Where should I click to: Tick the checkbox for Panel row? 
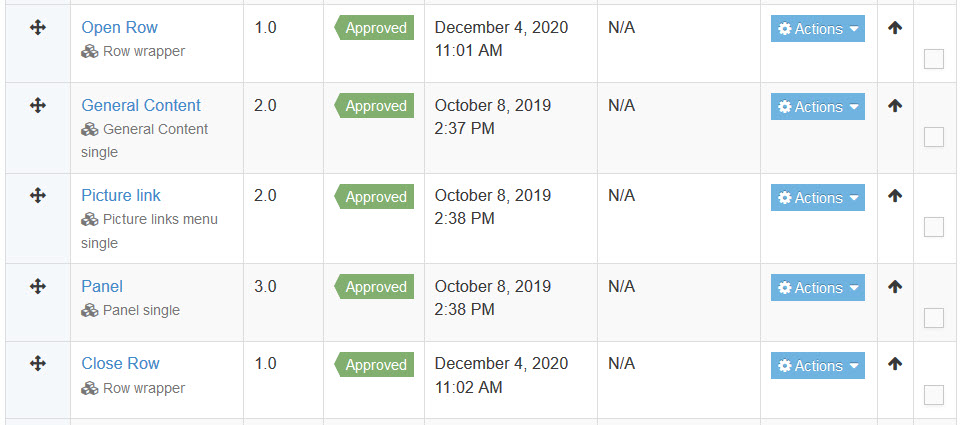click(934, 318)
